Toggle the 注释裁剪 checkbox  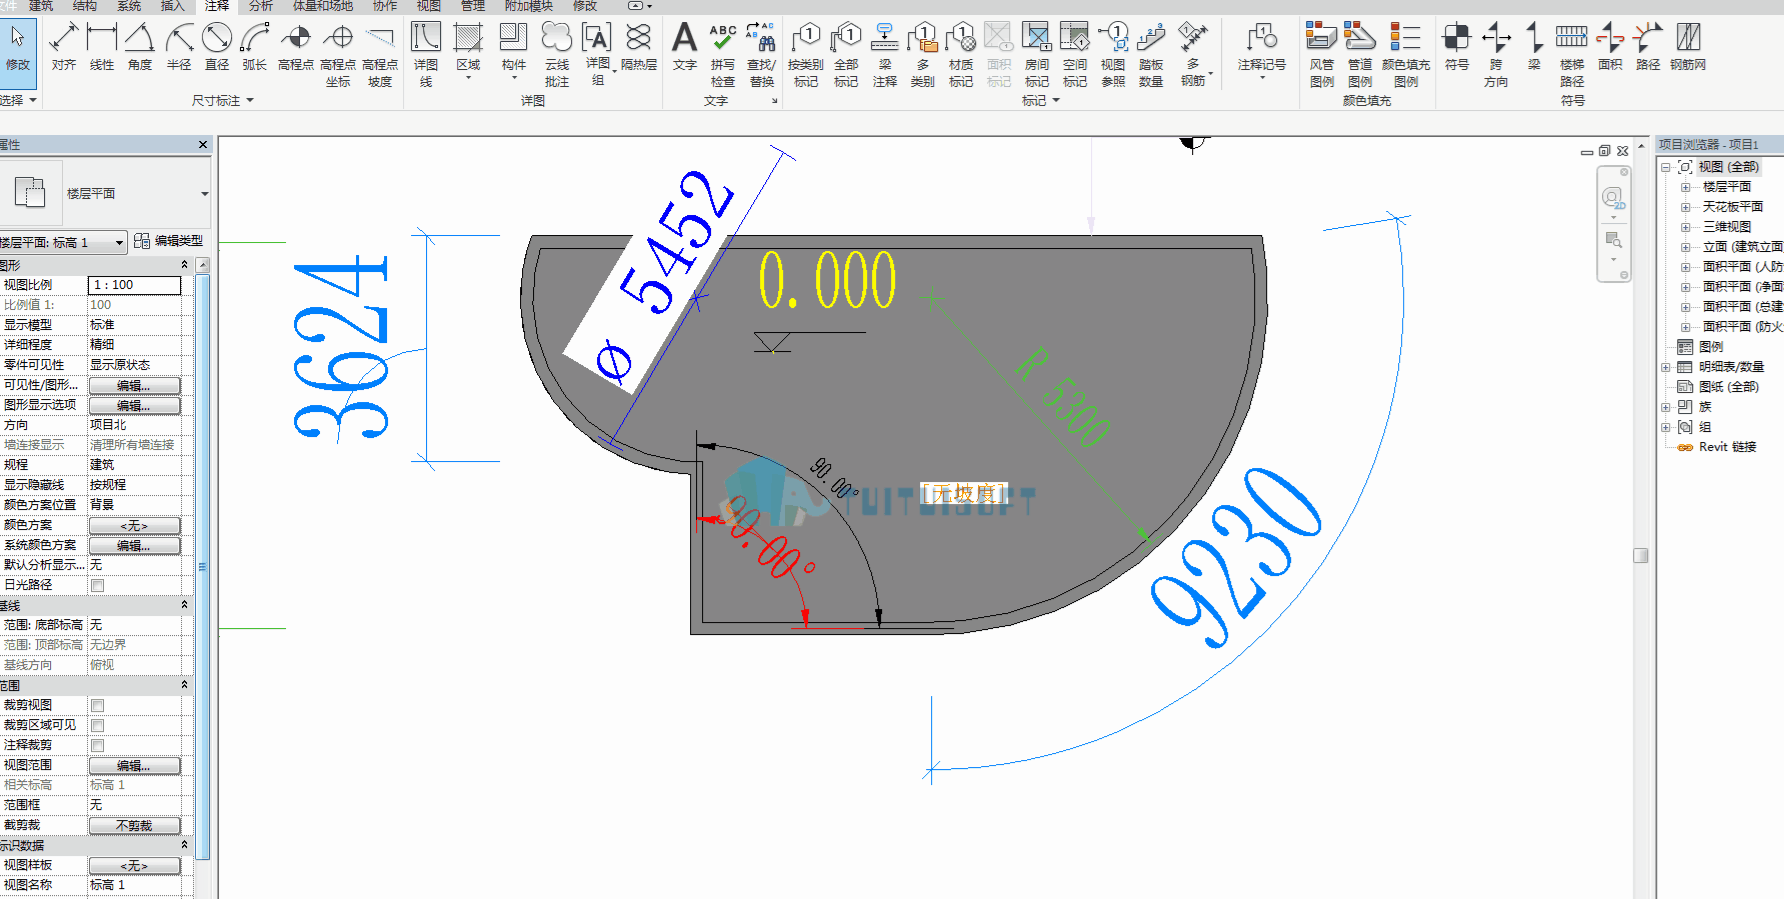tap(98, 745)
